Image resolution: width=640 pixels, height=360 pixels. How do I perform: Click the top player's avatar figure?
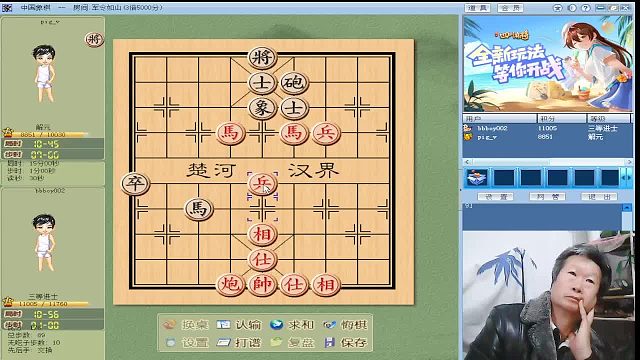tap(44, 73)
